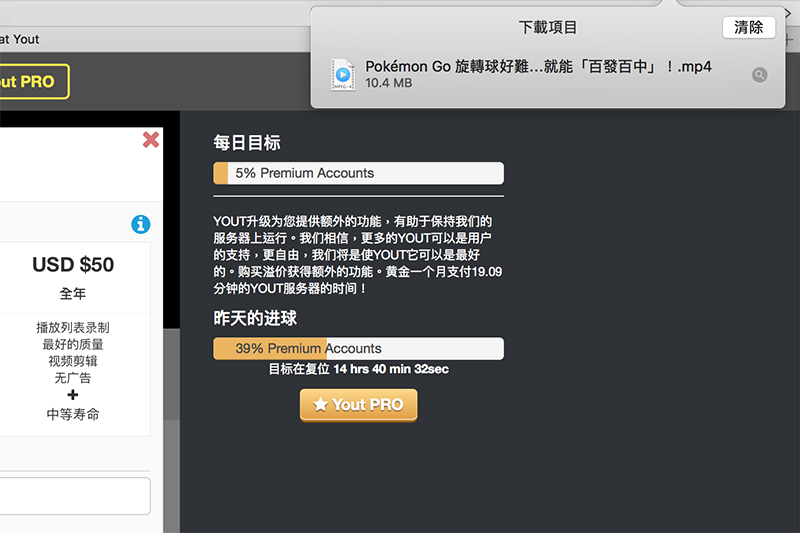Click the empty input box below pricing card
The width and height of the screenshot is (800, 533).
point(74,496)
